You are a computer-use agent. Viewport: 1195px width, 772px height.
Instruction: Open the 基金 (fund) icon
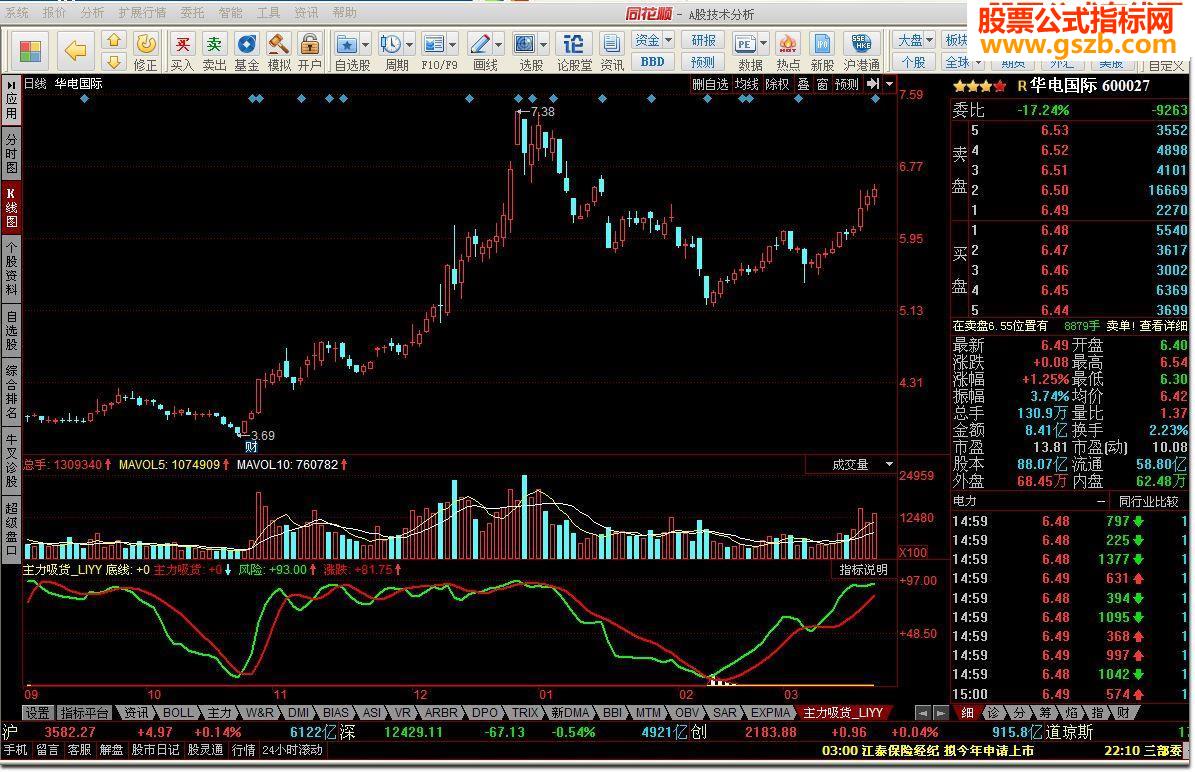pos(246,51)
